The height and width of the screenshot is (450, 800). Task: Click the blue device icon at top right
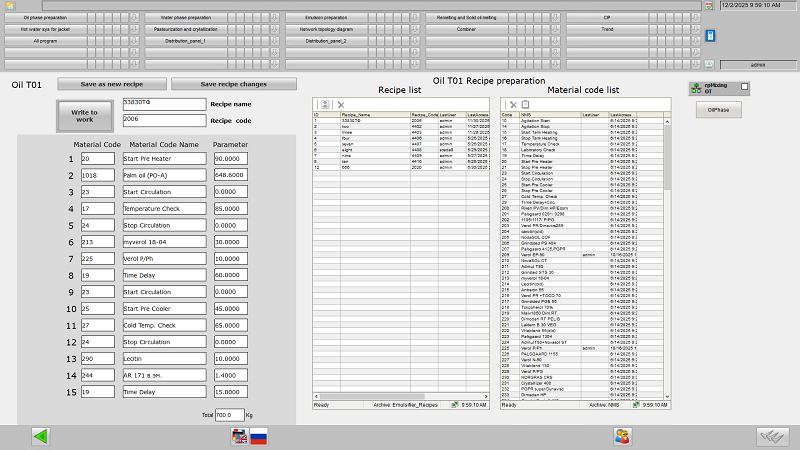coord(710,36)
